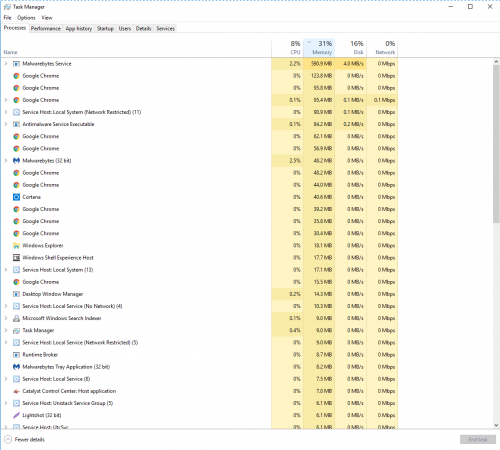Expand Service Host: Local Service (8)

(6, 379)
